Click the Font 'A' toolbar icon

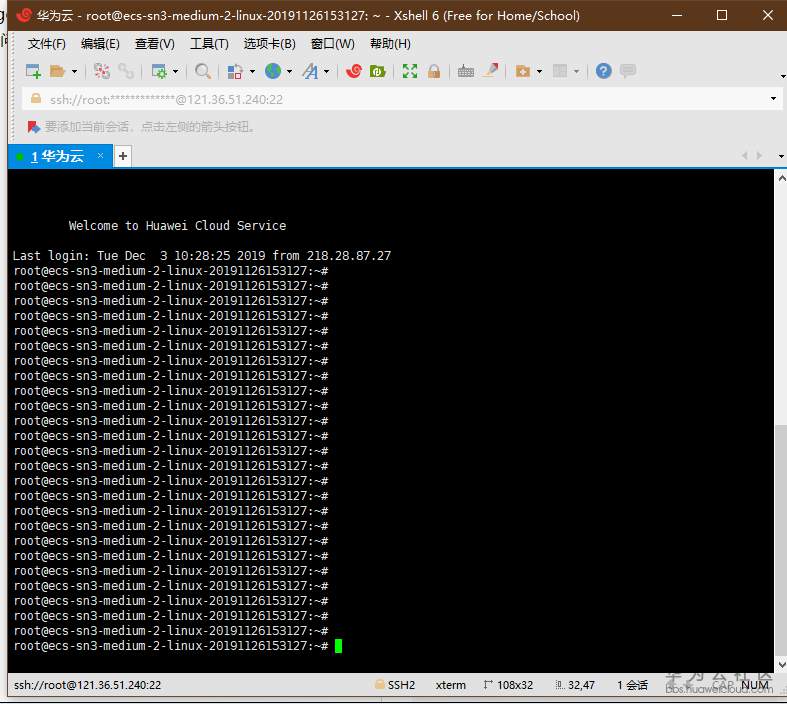[310, 71]
